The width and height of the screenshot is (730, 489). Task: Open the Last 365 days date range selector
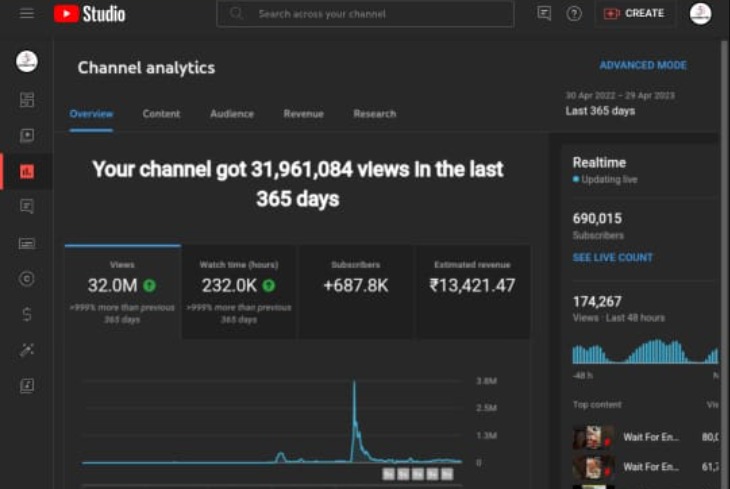[x=620, y=104]
